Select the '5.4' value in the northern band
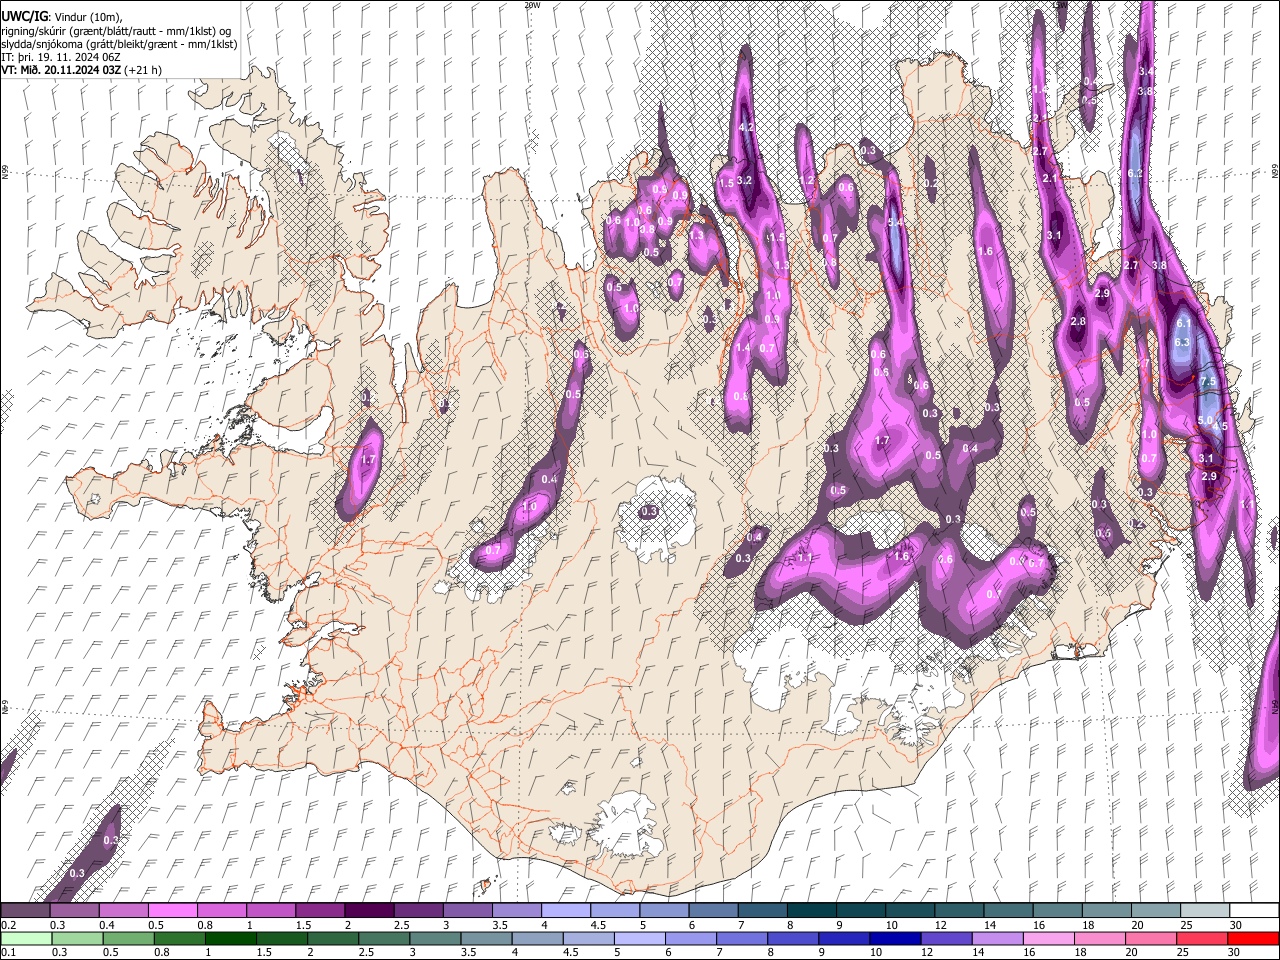This screenshot has width=1280, height=960. point(895,222)
